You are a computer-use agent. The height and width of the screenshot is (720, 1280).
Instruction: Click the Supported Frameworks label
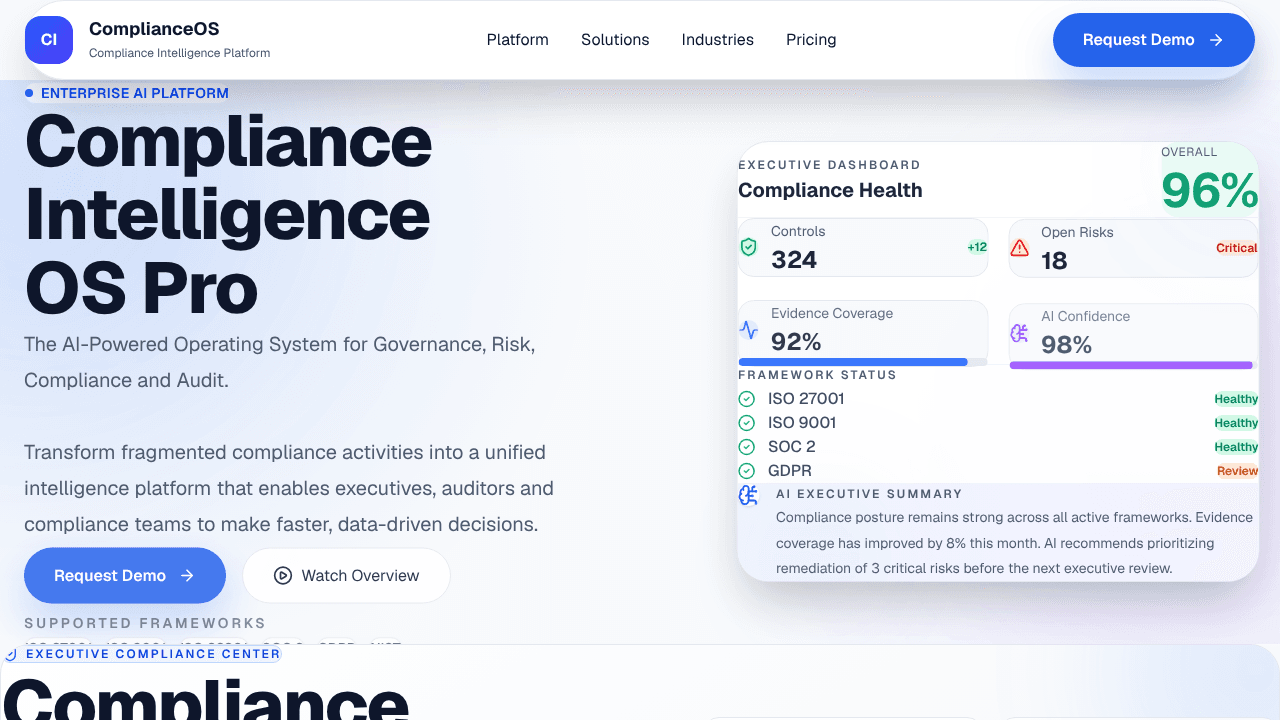145,623
